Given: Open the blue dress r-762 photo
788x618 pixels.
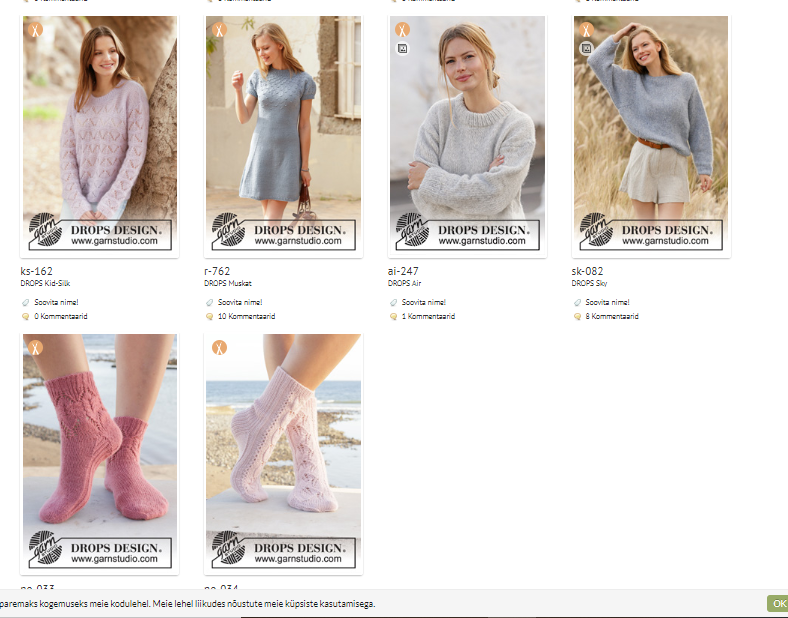Looking at the screenshot, I should pyautogui.click(x=283, y=137).
